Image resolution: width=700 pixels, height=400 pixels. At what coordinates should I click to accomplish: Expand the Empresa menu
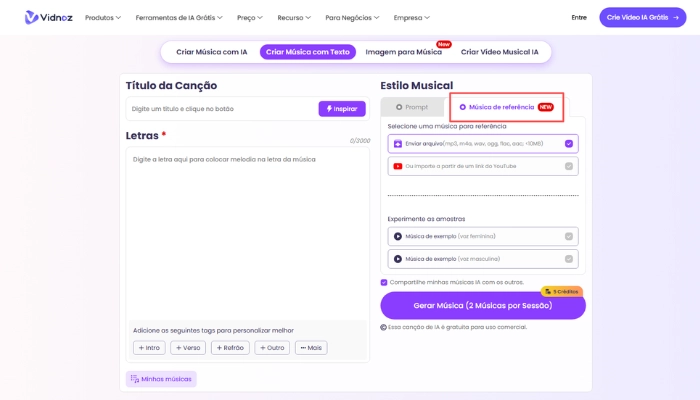[411, 18]
